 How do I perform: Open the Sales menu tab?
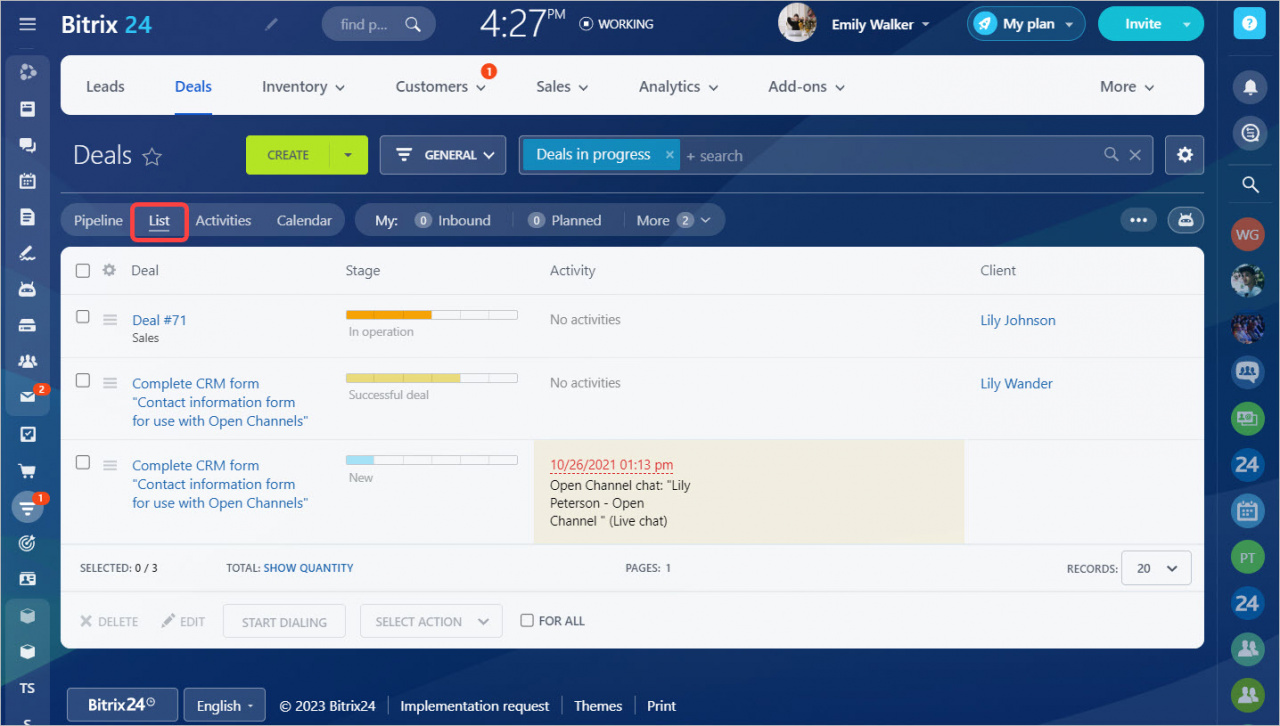click(562, 87)
